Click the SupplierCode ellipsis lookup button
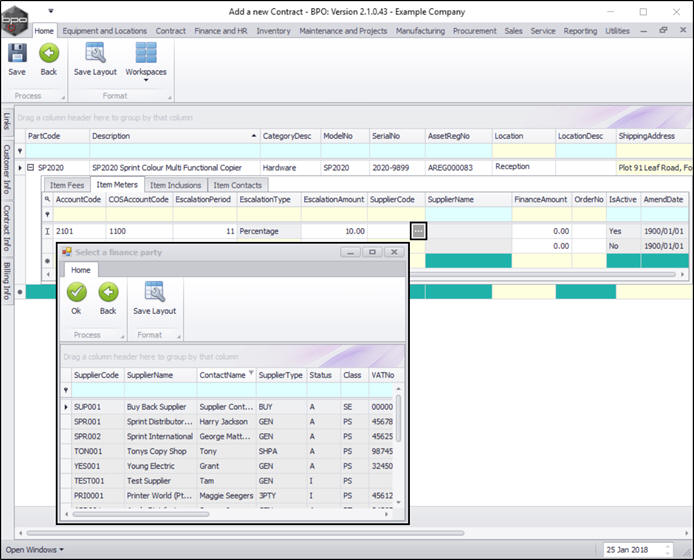The width and height of the screenshot is (694, 560). 418,230
